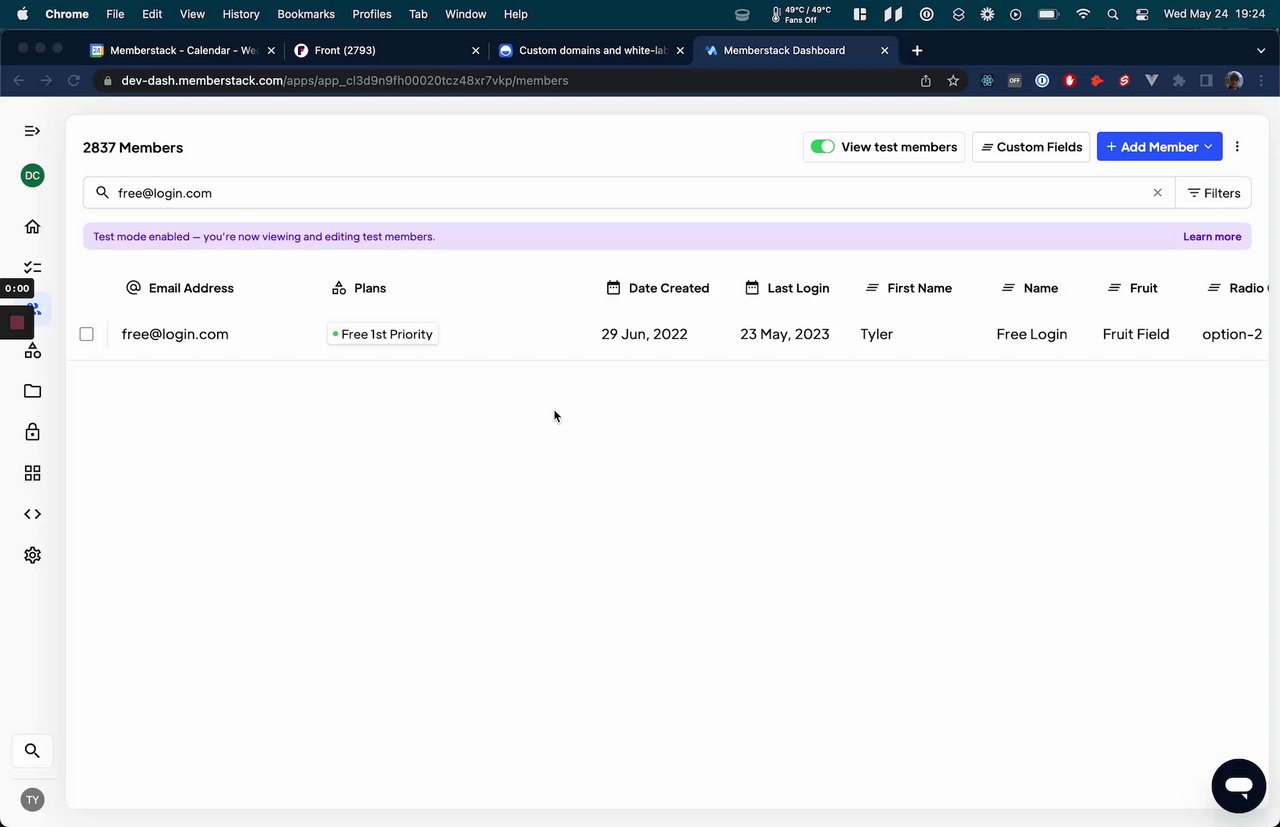
Task: Sort by the Email Address column header
Action: (x=180, y=288)
